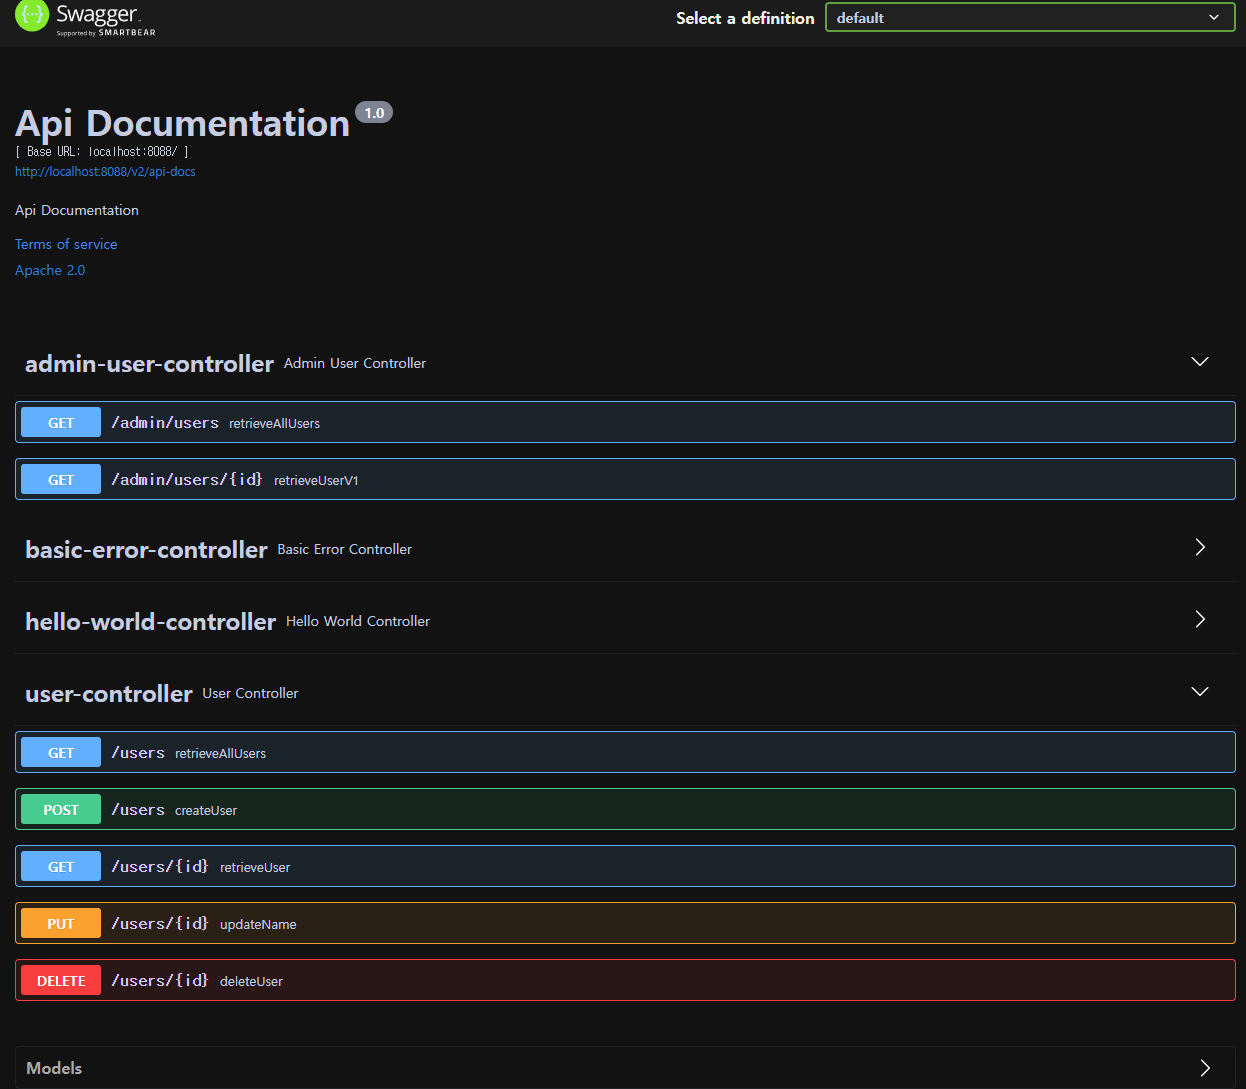Click the POST button for createUser

tap(61, 810)
